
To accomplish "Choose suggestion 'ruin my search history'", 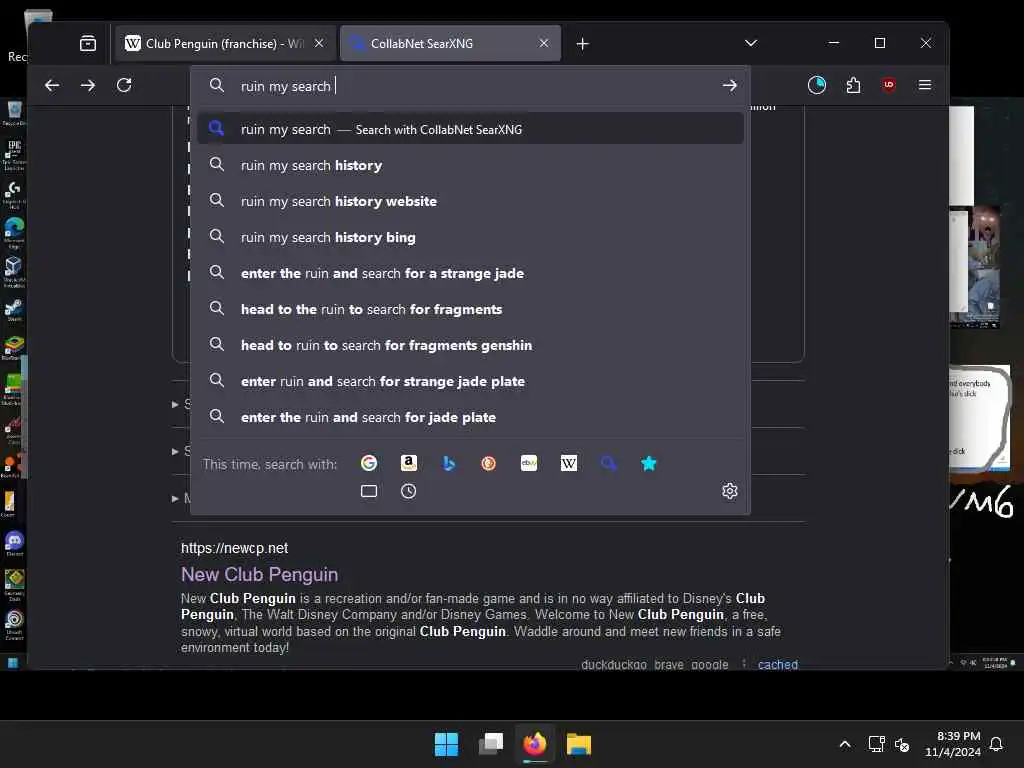I will pyautogui.click(x=470, y=165).
